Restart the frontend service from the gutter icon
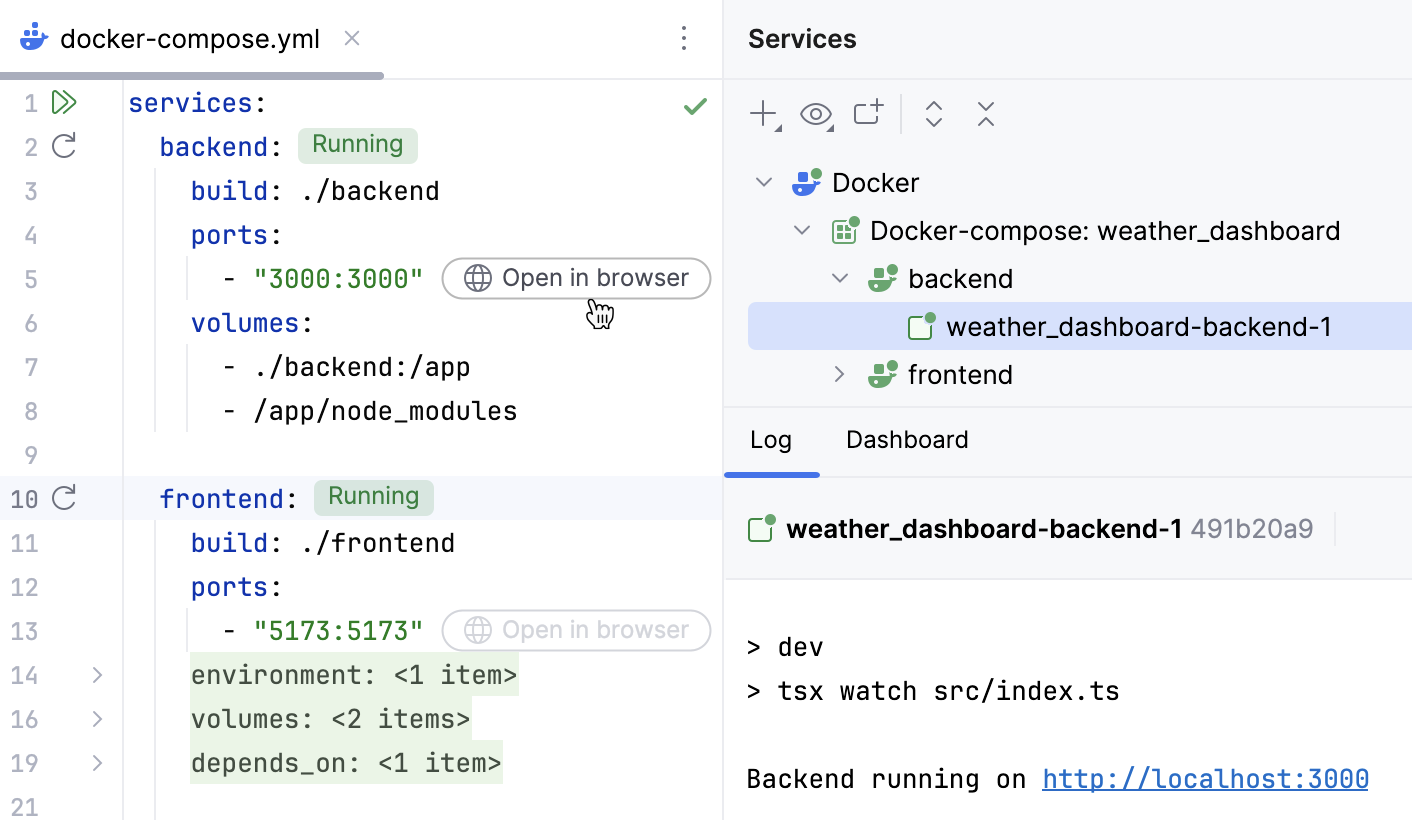Image resolution: width=1412 pixels, height=820 pixels. (64, 497)
